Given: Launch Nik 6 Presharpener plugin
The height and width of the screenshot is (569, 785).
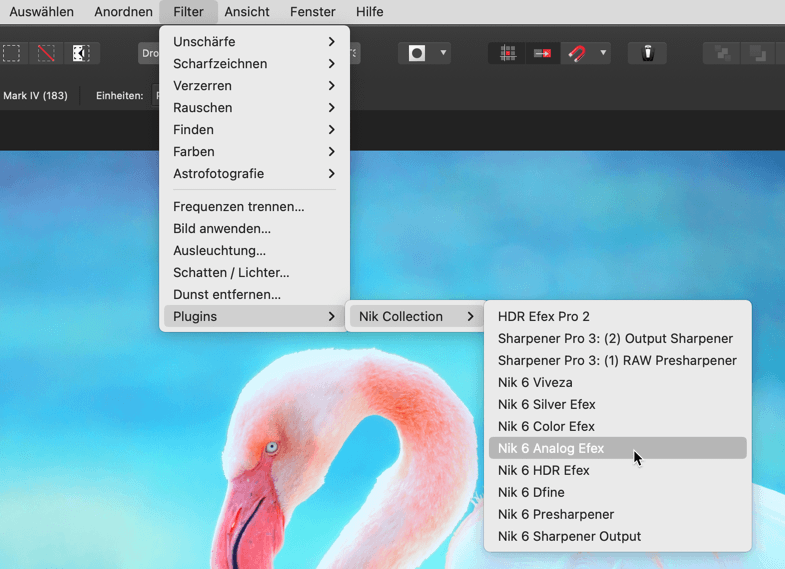Looking at the screenshot, I should 617,515.
